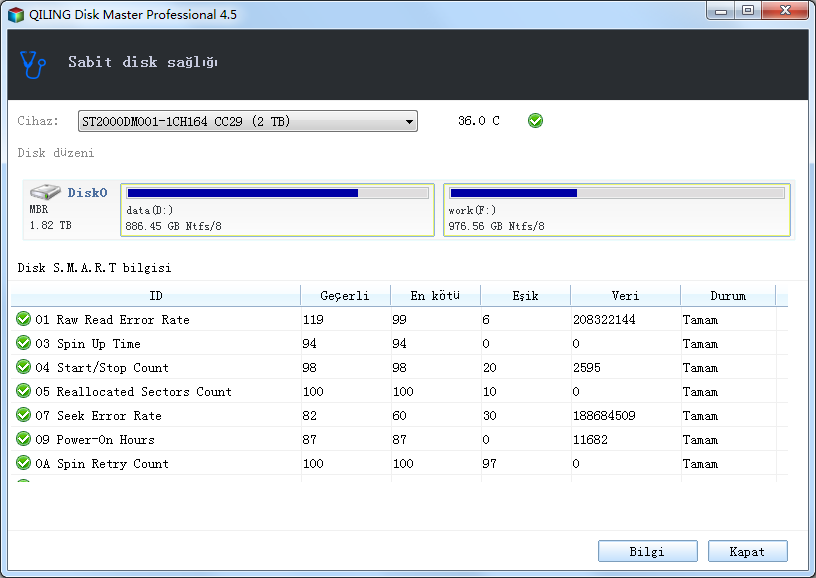Viewport: 816px width, 578px height.
Task: Sort by the Veri column header
Action: pyautogui.click(x=626, y=296)
